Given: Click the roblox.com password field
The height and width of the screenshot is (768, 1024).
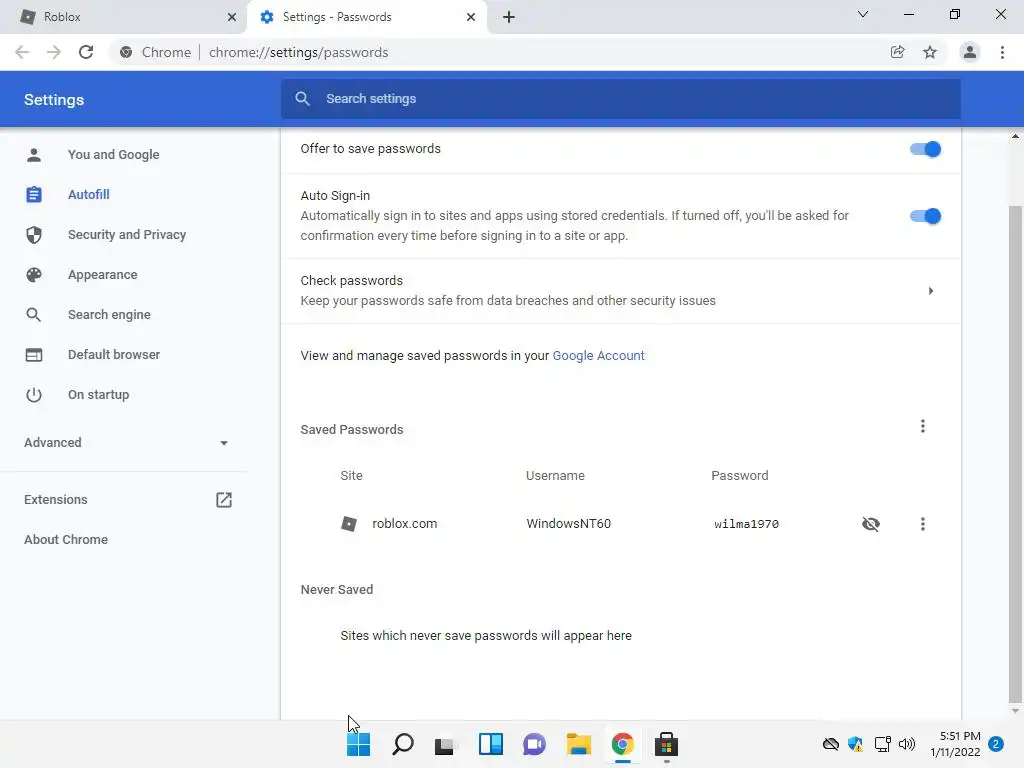Looking at the screenshot, I should pyautogui.click(x=746, y=524).
